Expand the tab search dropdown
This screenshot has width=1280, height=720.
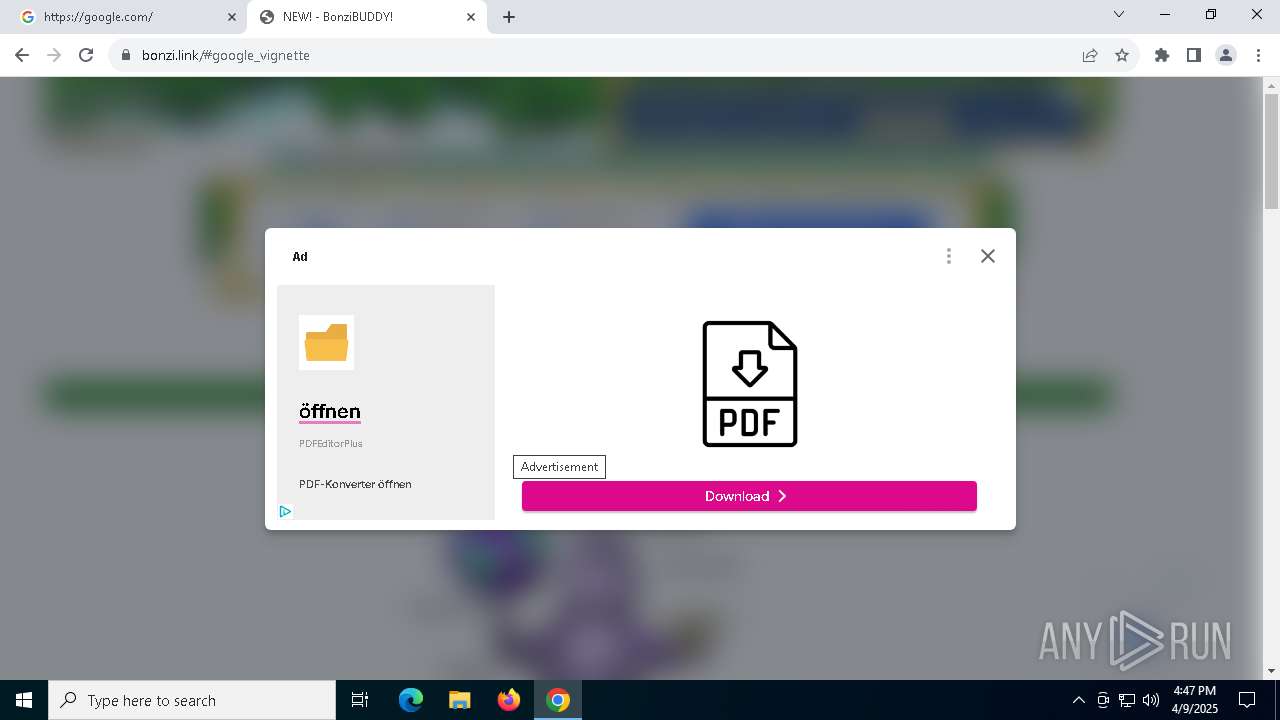pos(1119,14)
